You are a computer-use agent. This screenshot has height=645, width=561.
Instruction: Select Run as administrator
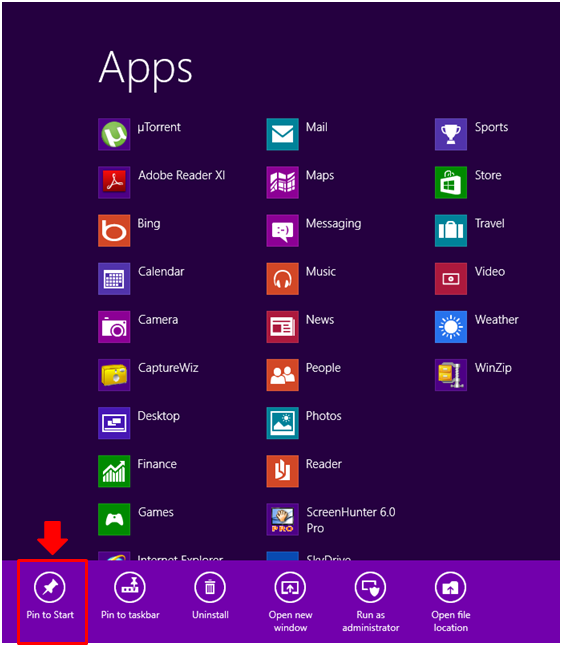(370, 602)
